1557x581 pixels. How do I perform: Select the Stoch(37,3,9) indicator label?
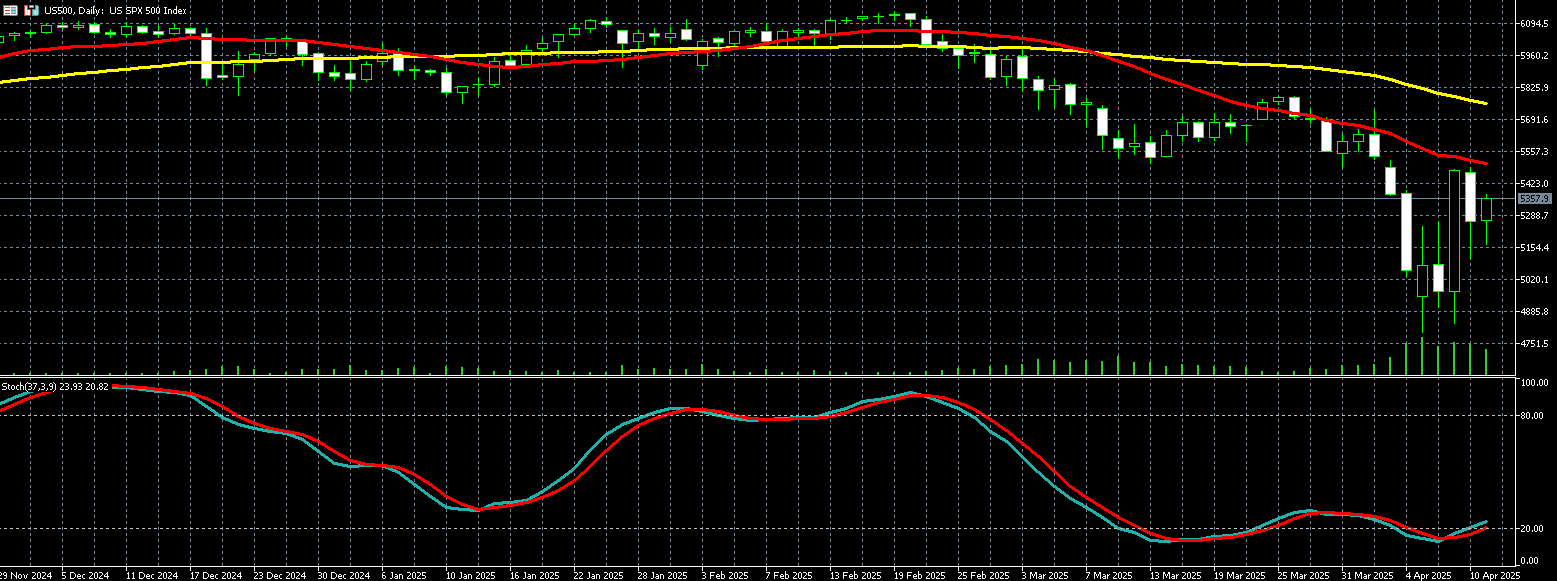point(28,386)
